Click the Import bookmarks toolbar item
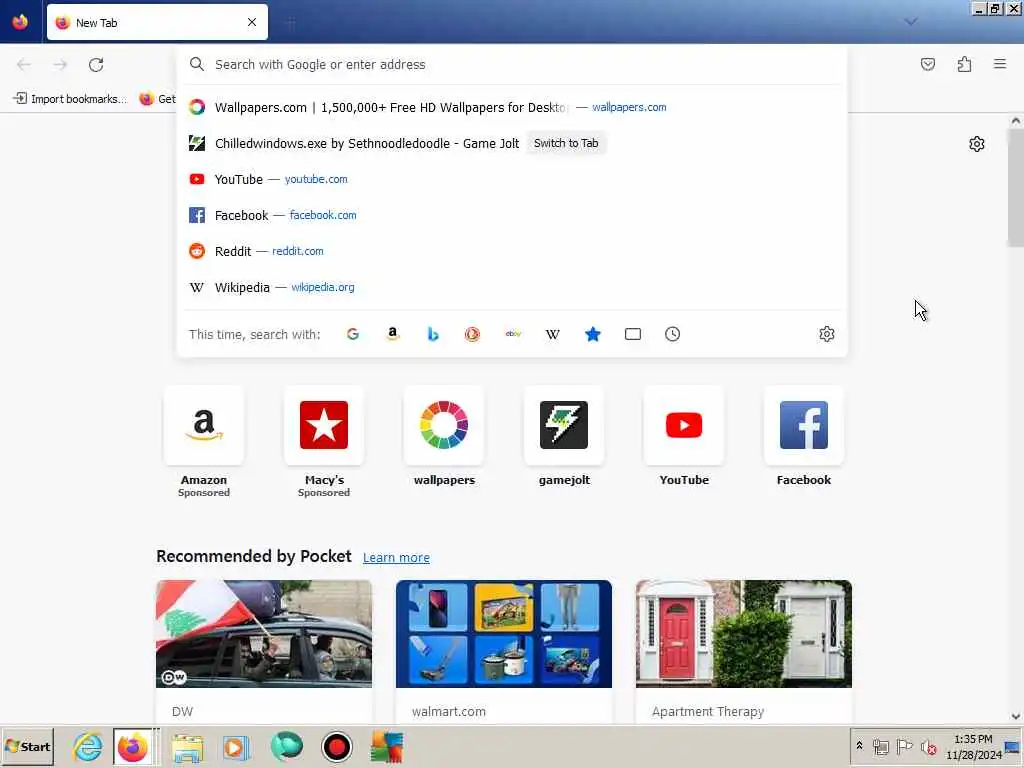Viewport: 1024px width, 768px height. [x=69, y=99]
